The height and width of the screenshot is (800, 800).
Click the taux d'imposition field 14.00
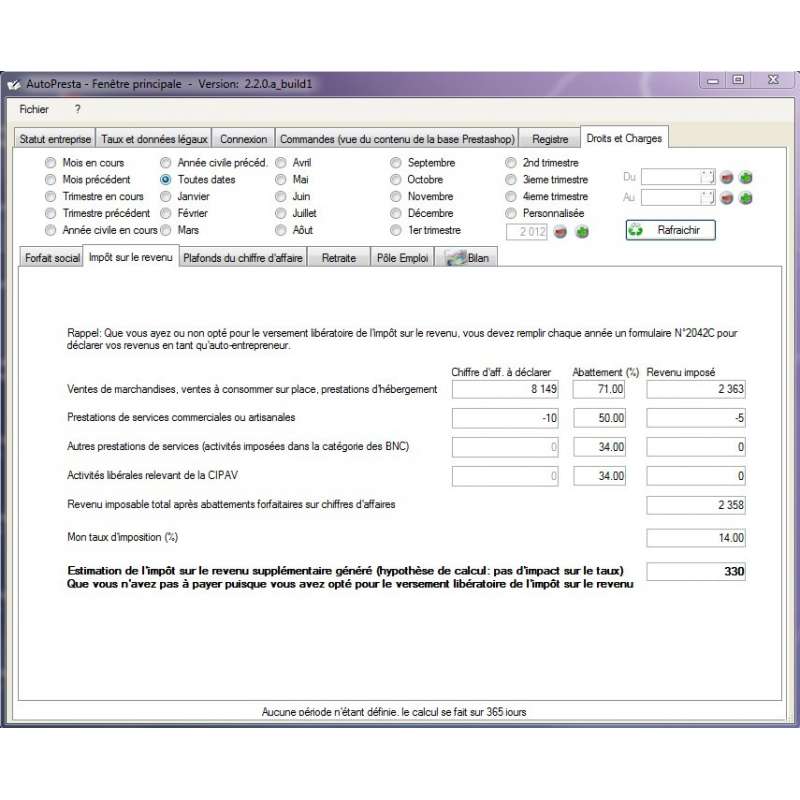pyautogui.click(x=696, y=538)
